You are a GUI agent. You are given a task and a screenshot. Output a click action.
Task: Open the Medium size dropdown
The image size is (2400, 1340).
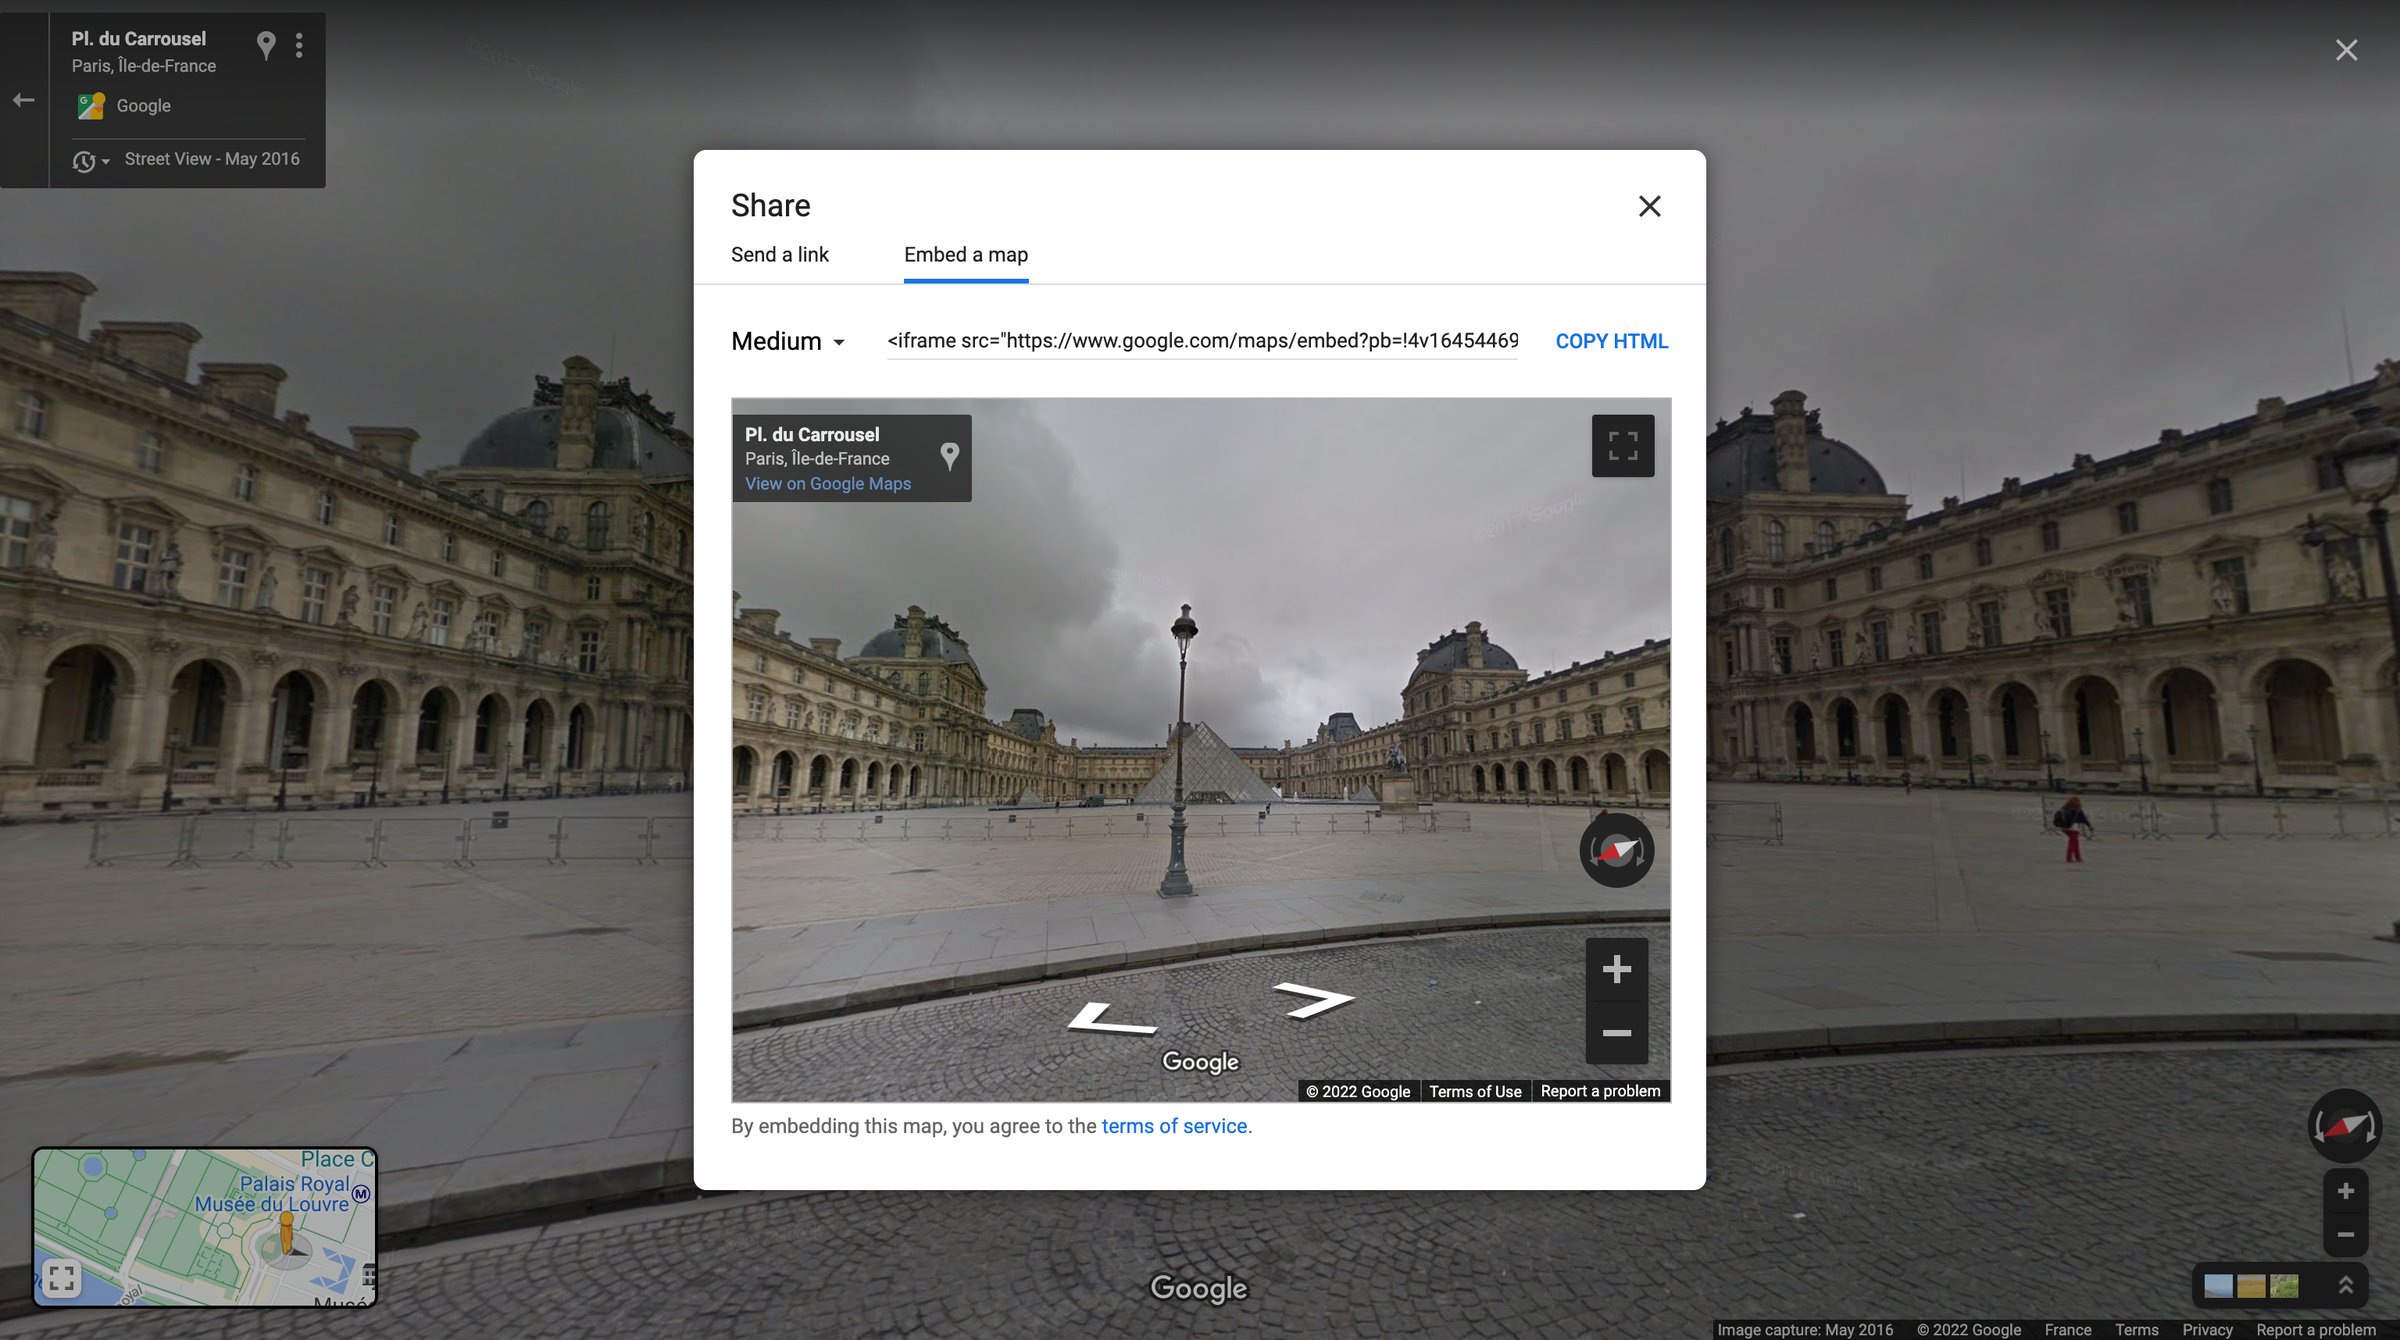click(788, 341)
